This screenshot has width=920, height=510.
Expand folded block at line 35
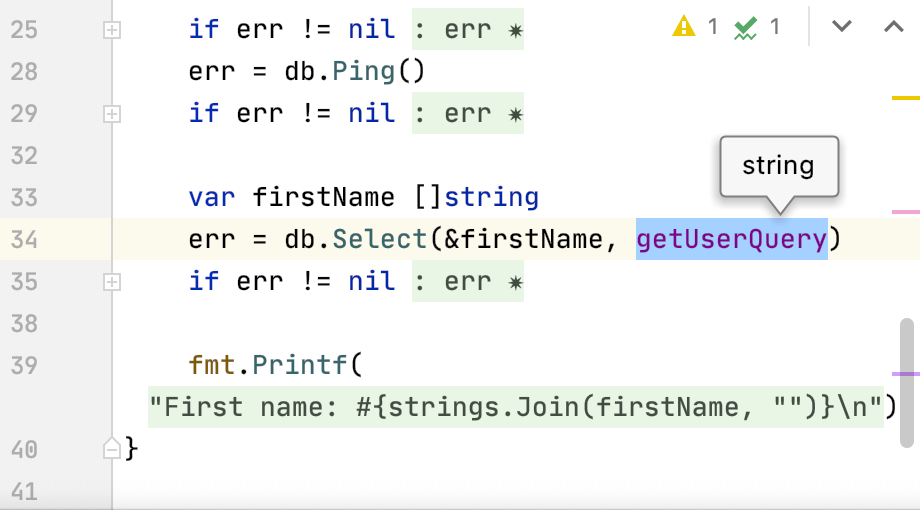pos(112,282)
